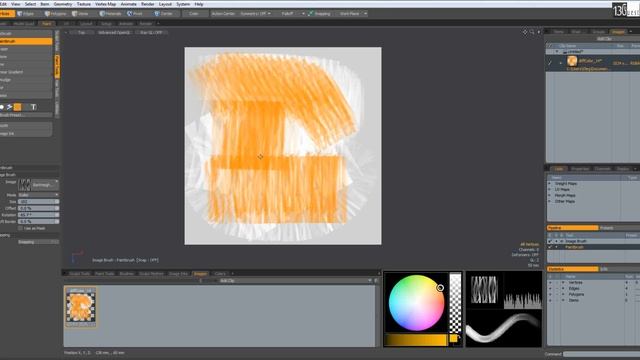
Task: Open the Falloff dropdown
Action: (293, 13)
